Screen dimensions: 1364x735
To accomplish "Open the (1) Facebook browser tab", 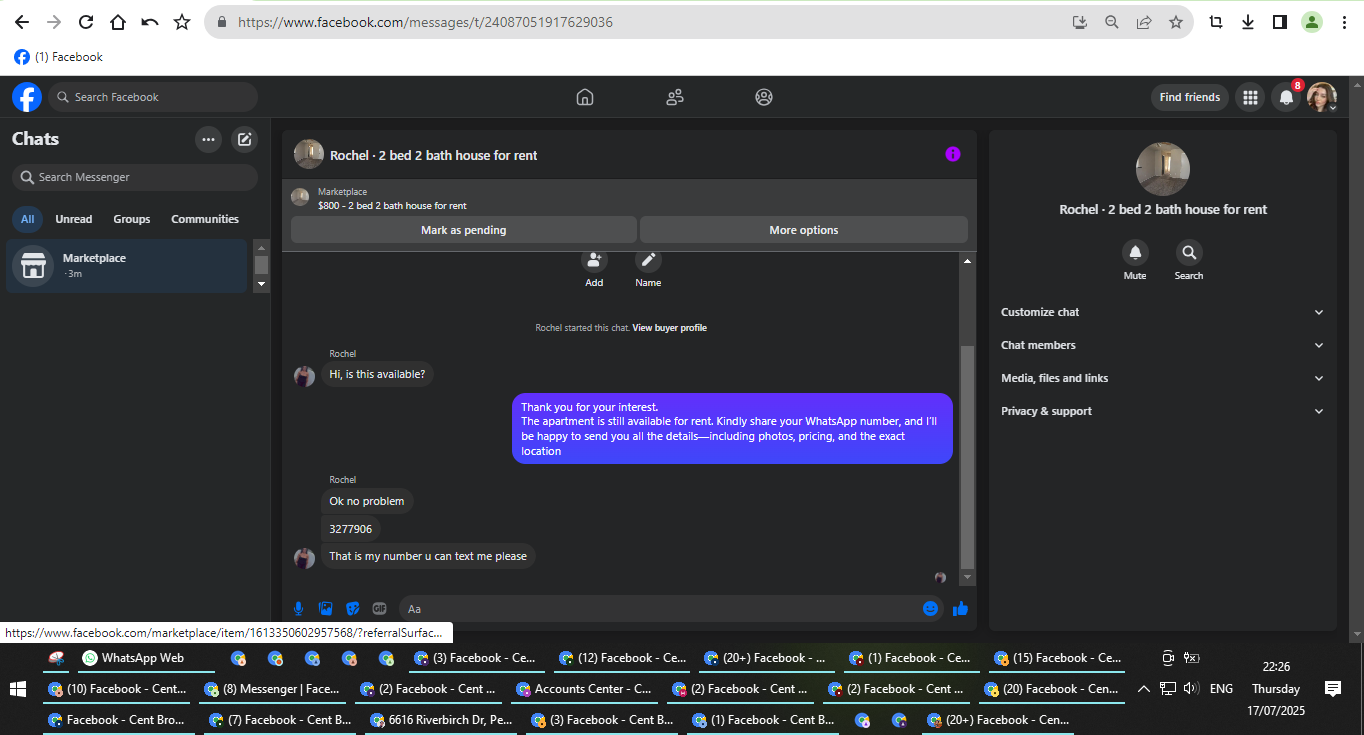I will click(x=59, y=57).
